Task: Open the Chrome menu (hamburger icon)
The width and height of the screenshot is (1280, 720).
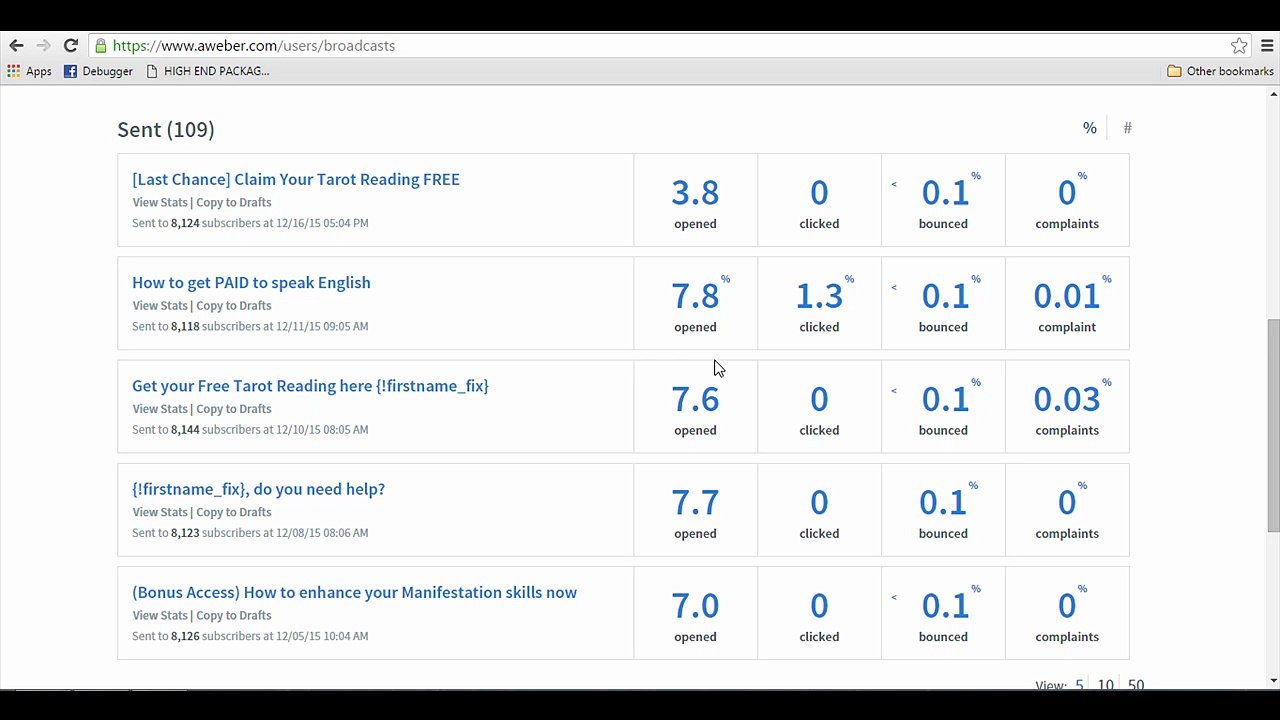Action: 1267,45
